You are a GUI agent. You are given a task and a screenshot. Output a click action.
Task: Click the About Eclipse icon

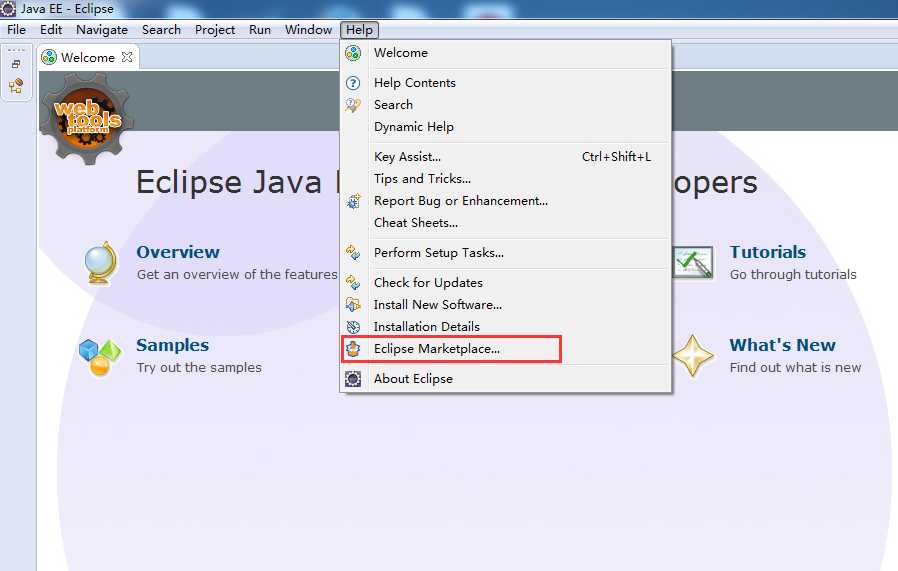[x=353, y=379]
